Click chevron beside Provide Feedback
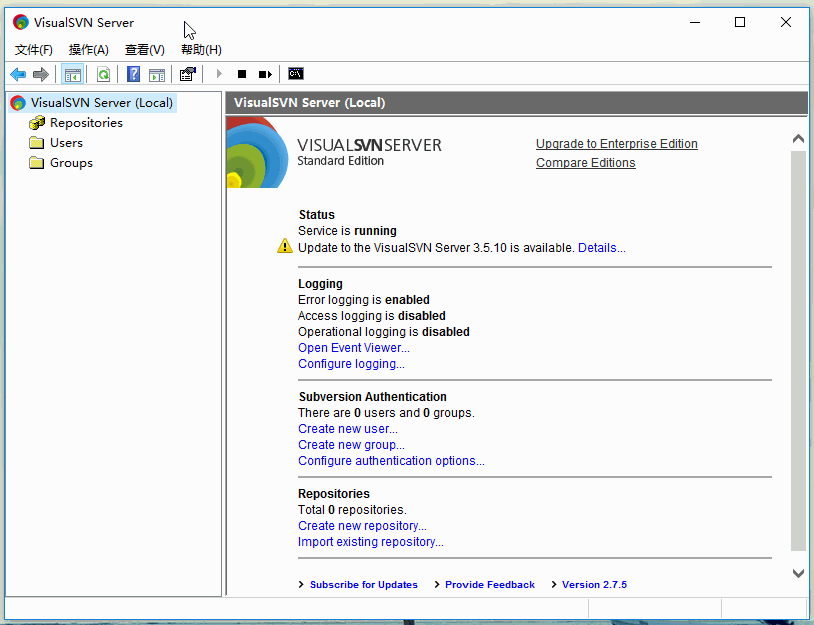Image resolution: width=814 pixels, height=625 pixels. point(437,585)
